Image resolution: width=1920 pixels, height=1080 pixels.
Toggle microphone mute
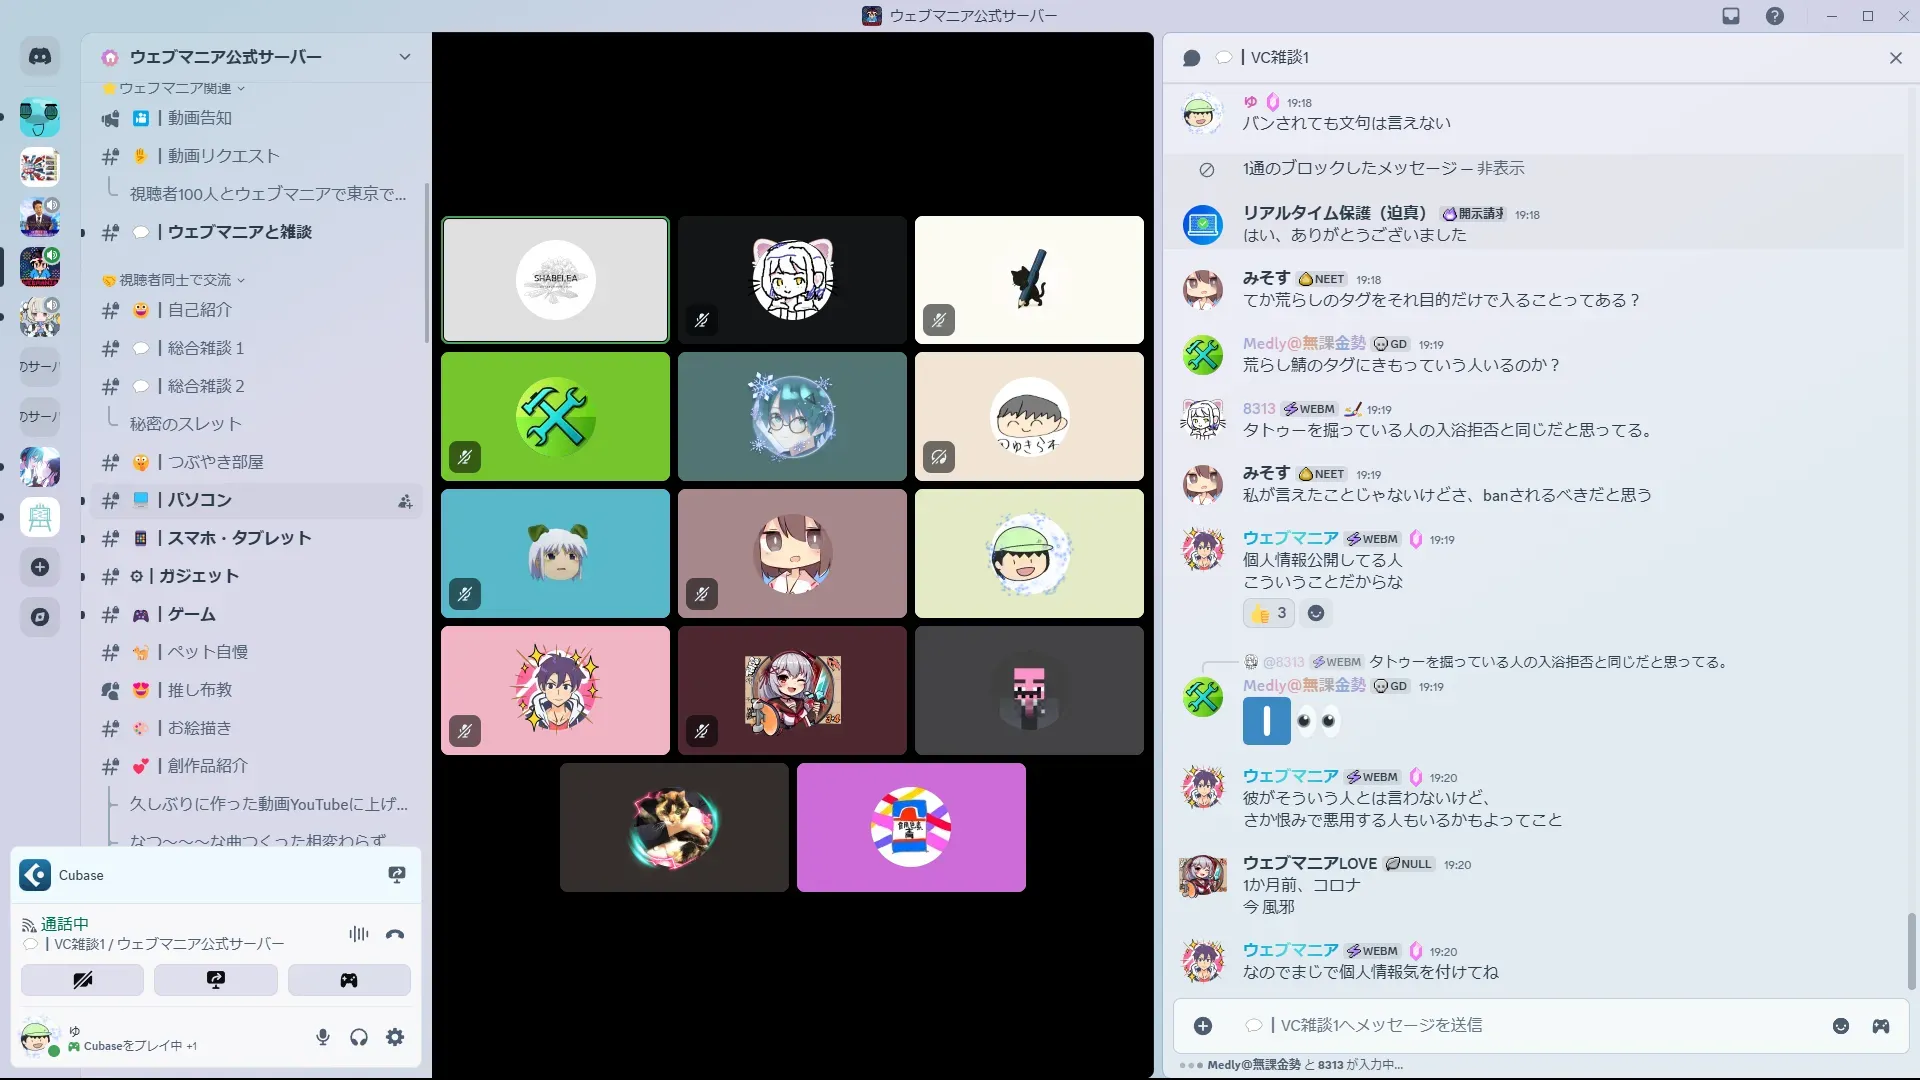322,1037
